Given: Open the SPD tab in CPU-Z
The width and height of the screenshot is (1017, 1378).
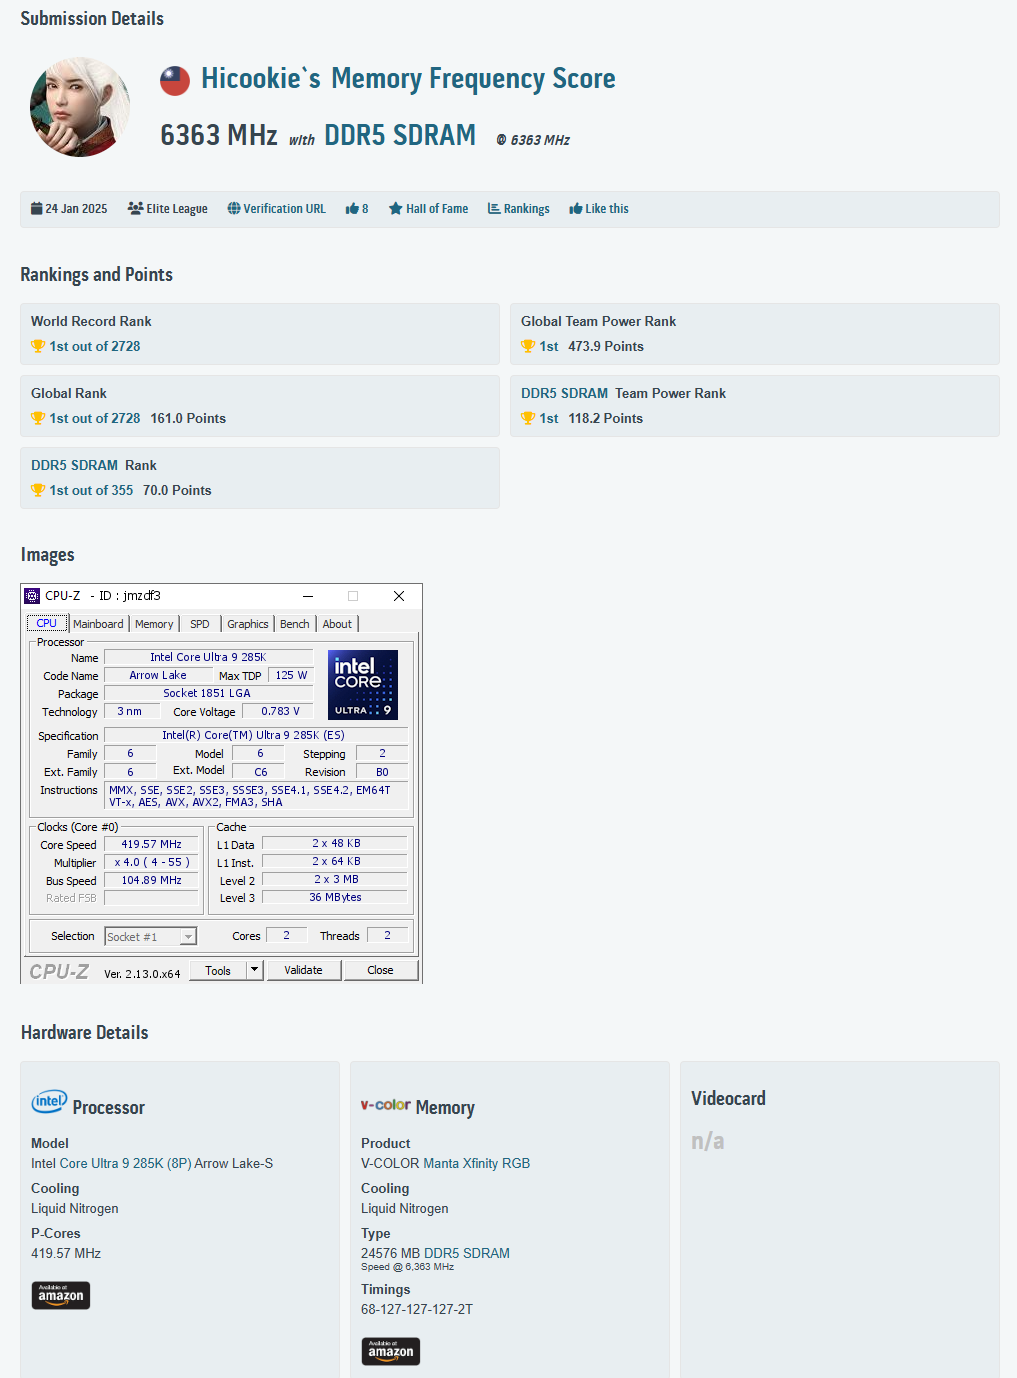Looking at the screenshot, I should point(200,624).
